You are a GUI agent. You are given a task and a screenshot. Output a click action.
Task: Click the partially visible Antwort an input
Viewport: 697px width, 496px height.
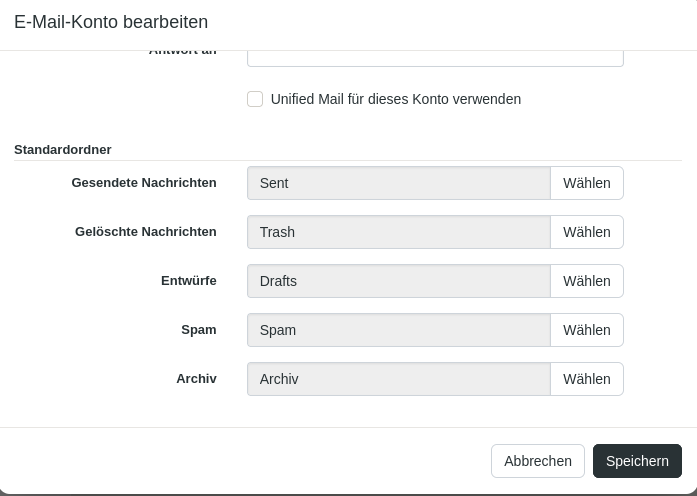coord(435,57)
